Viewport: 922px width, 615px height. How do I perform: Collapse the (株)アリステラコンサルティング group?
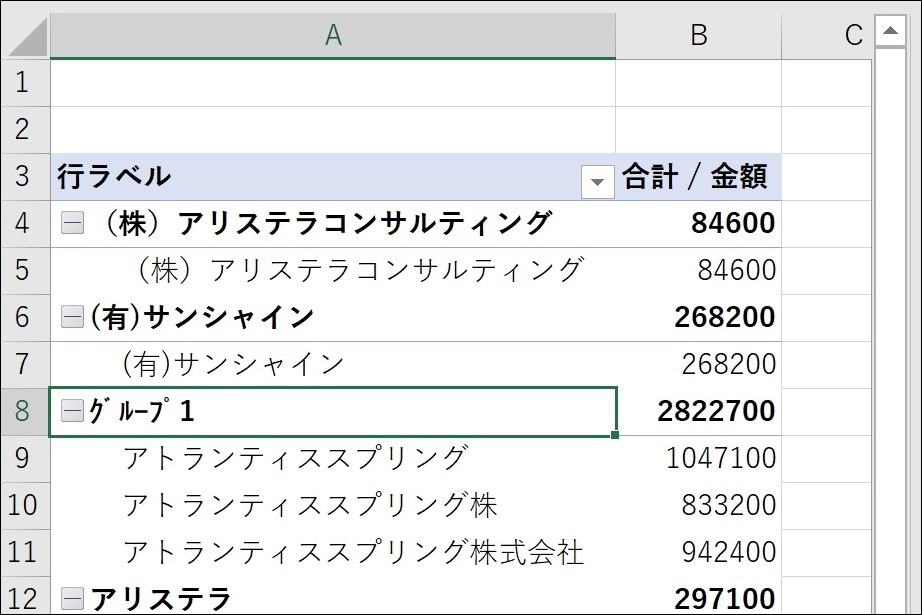(72, 224)
